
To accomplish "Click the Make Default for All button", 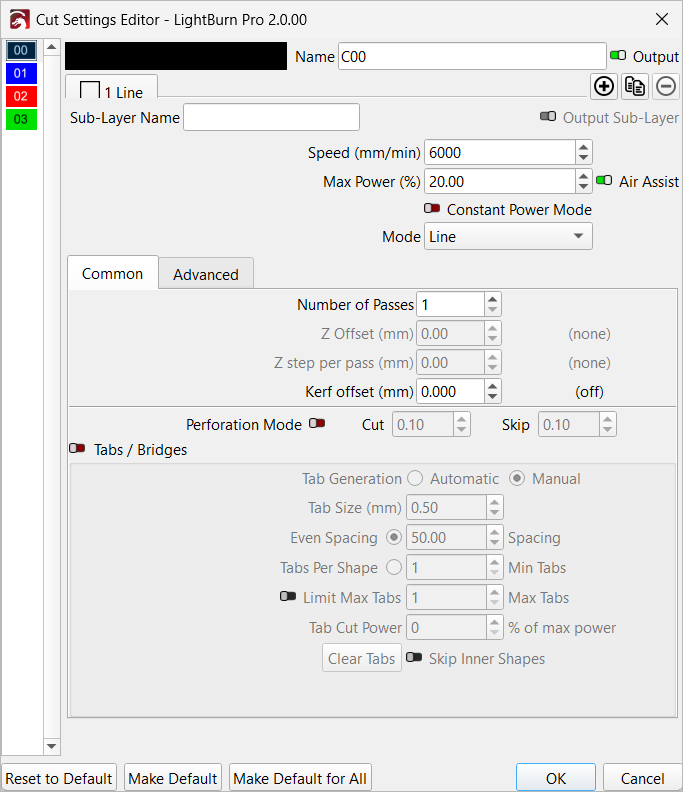I will [x=300, y=778].
